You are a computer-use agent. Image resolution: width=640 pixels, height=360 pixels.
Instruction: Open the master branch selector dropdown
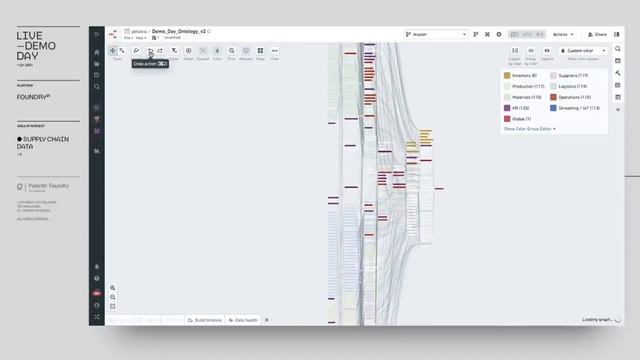[436, 35]
